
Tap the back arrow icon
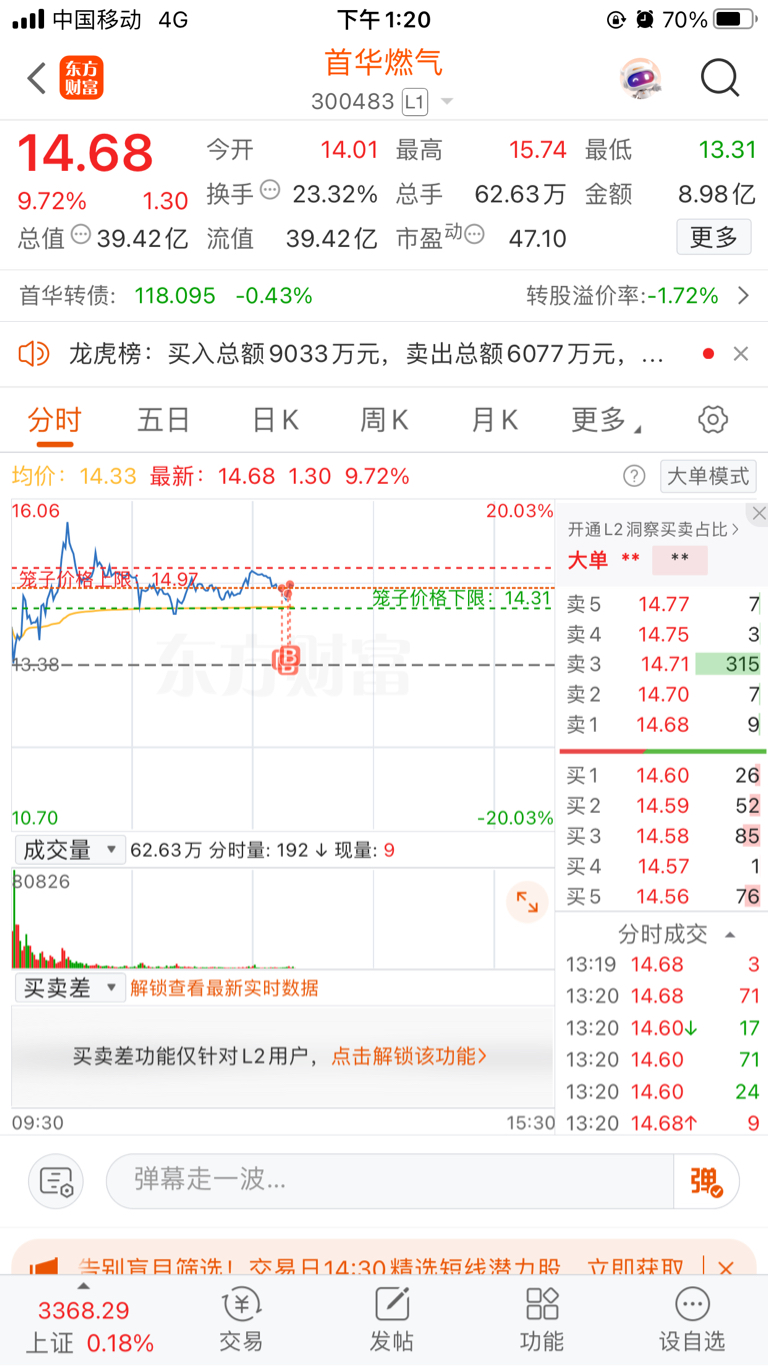pyautogui.click(x=37, y=78)
